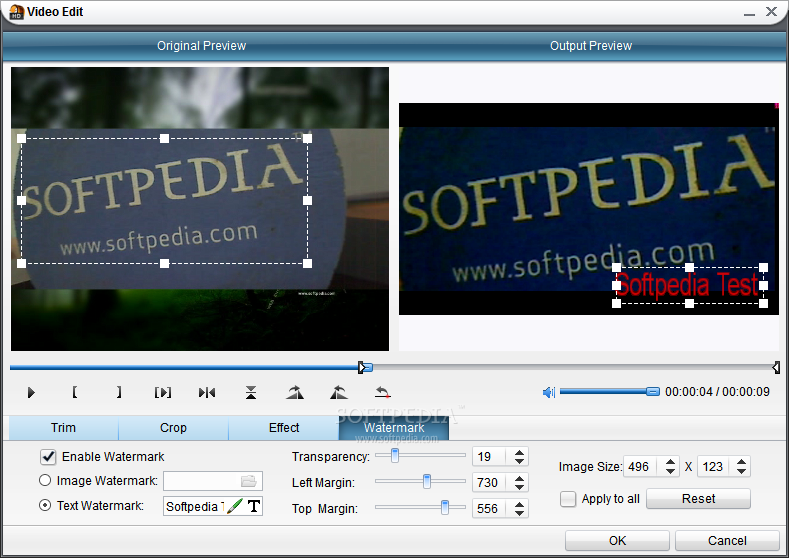Click the Left Margin slider handle
Image resolution: width=789 pixels, height=558 pixels.
[x=427, y=482]
